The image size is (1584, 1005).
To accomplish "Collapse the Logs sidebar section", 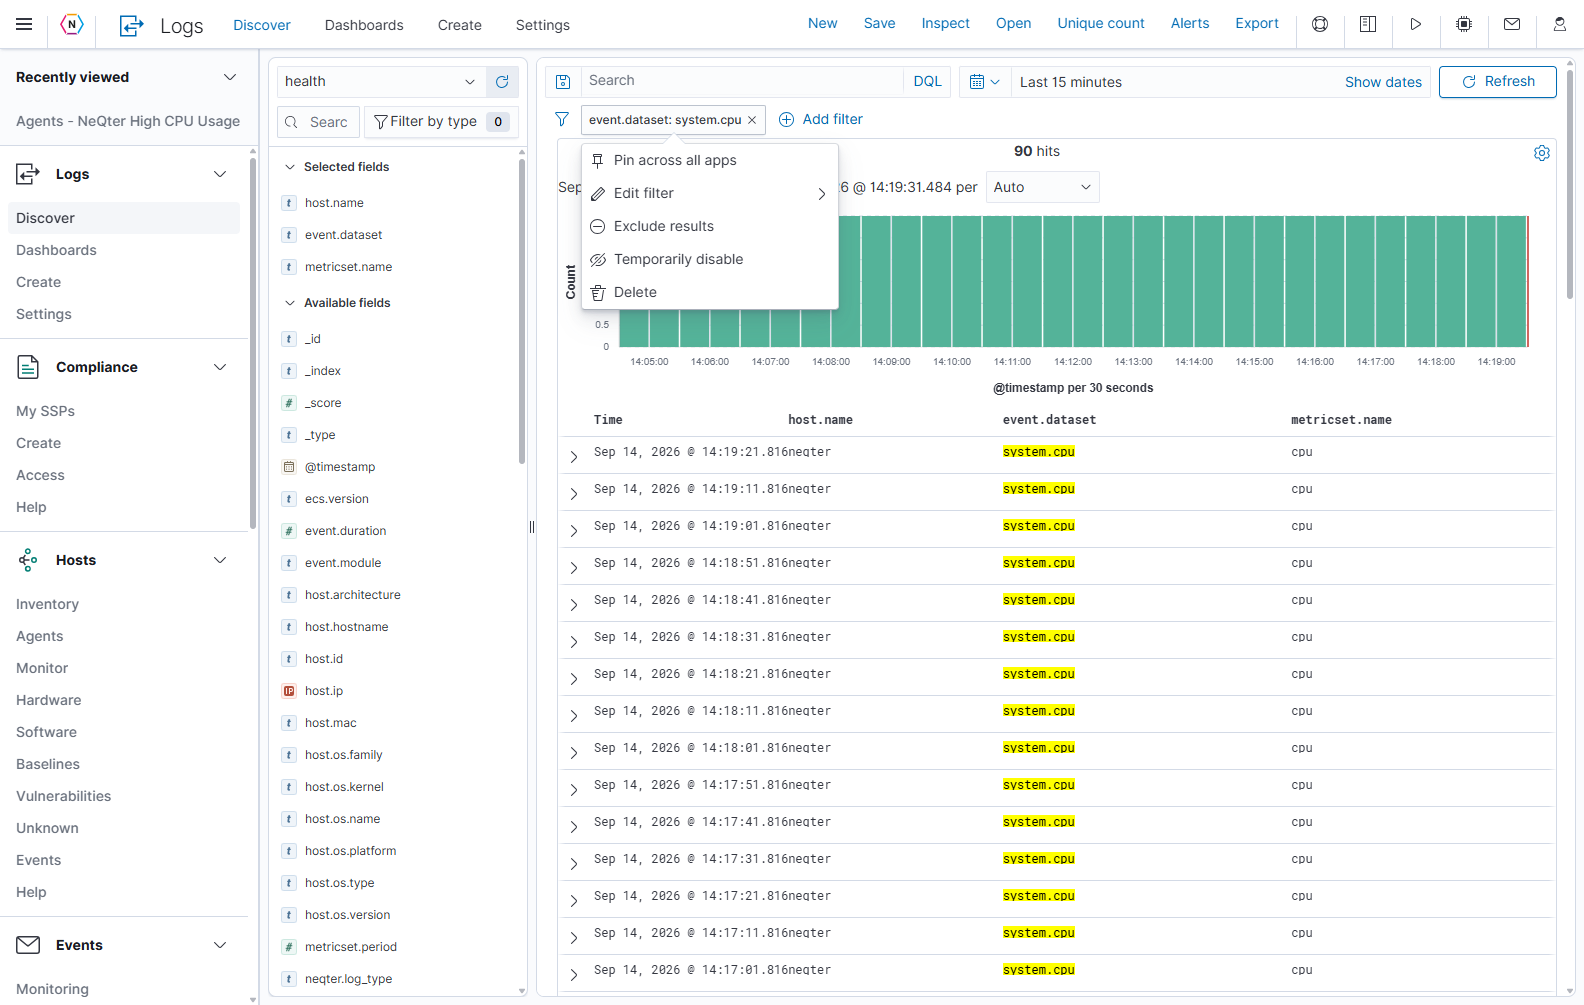I will click(220, 174).
